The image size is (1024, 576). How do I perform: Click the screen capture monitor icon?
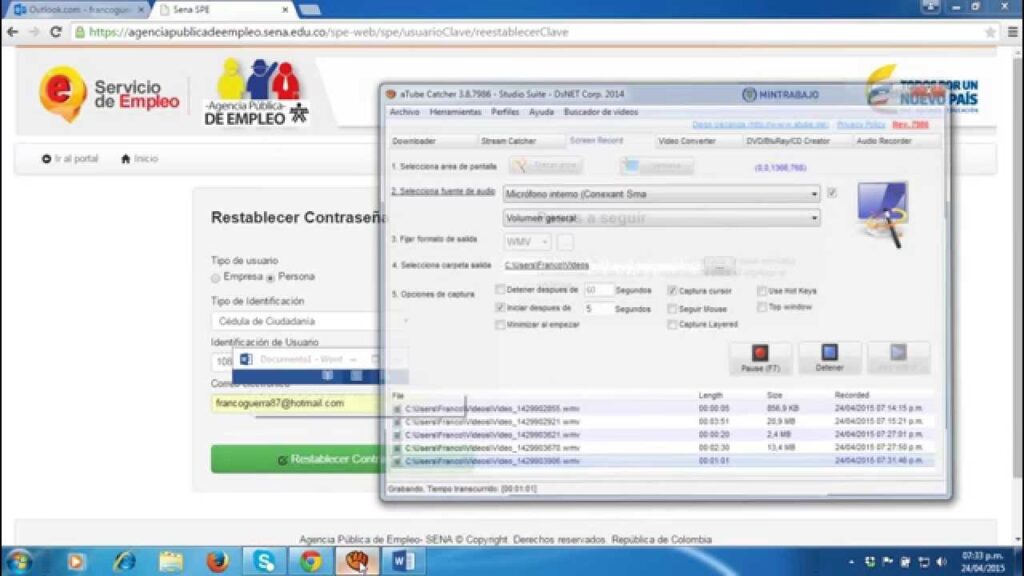[x=881, y=213]
